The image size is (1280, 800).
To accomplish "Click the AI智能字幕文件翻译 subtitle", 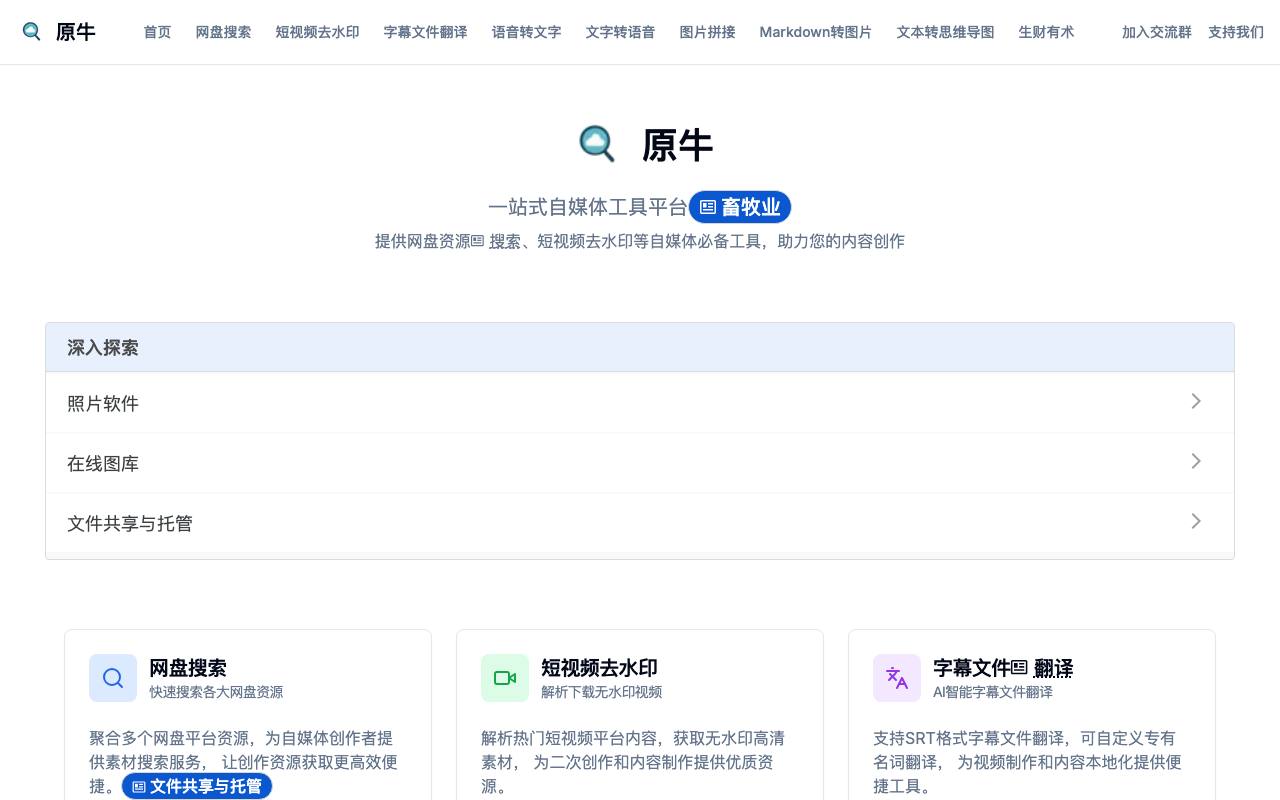I will (993, 692).
